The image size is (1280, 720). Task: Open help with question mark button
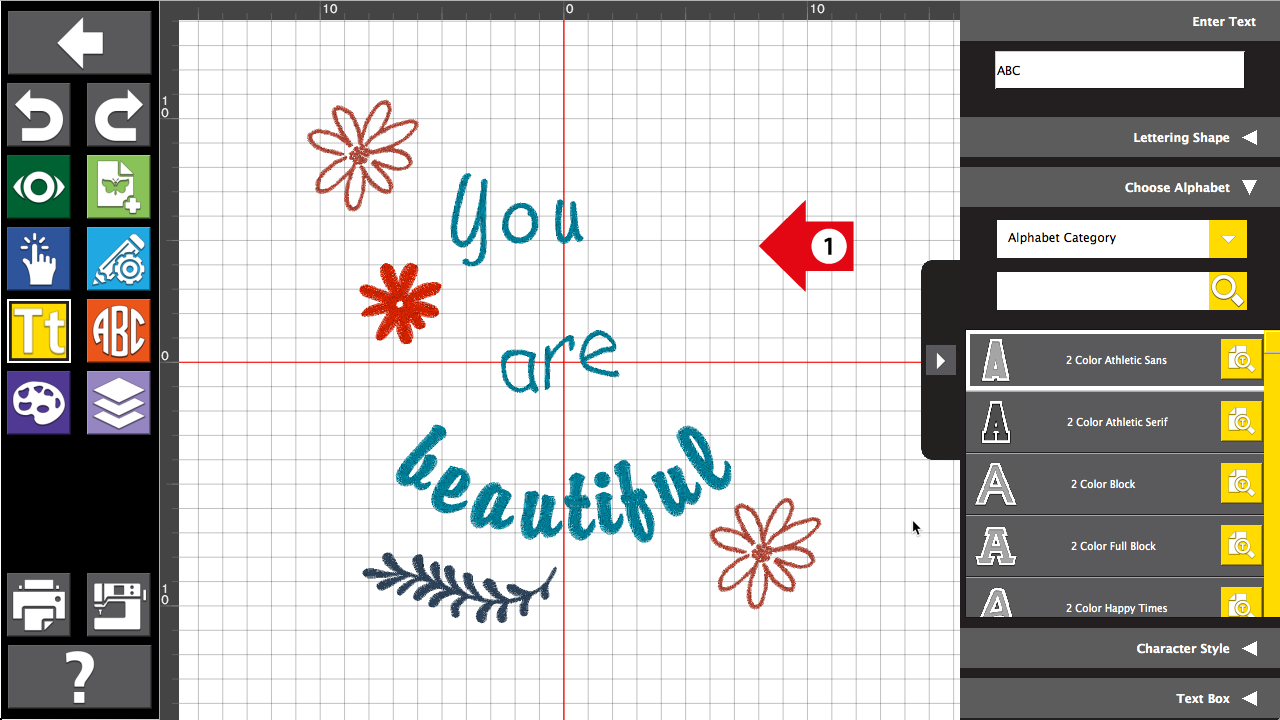point(80,677)
